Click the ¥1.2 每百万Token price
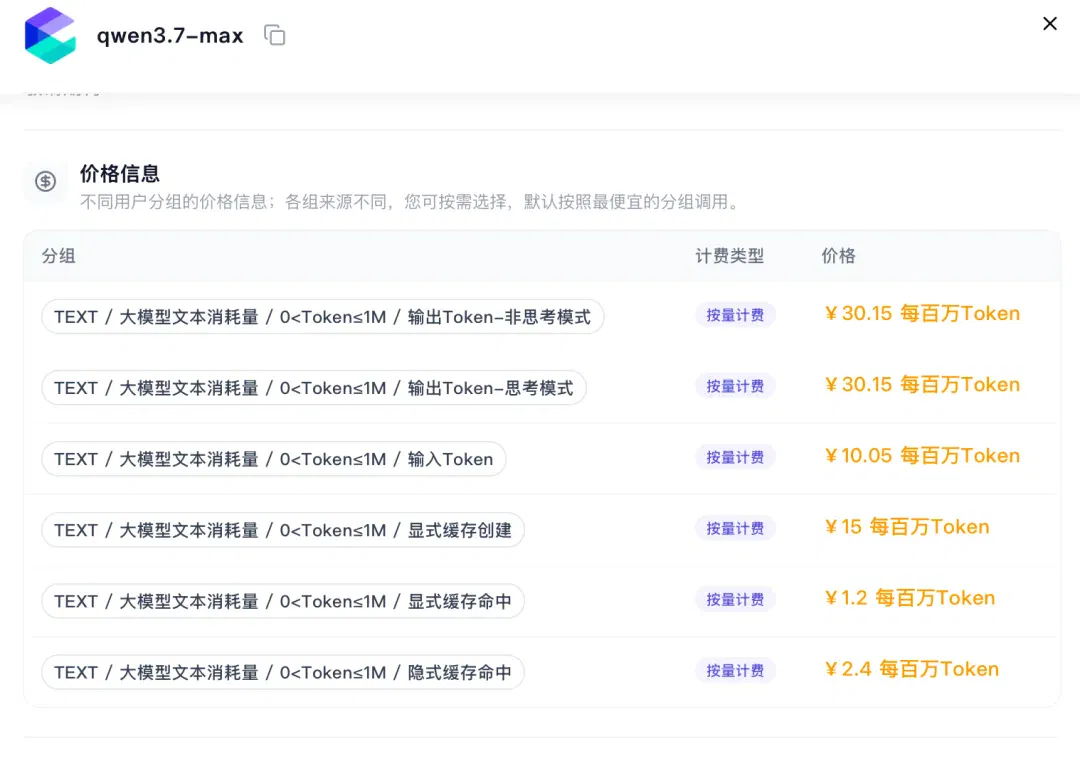 909,598
